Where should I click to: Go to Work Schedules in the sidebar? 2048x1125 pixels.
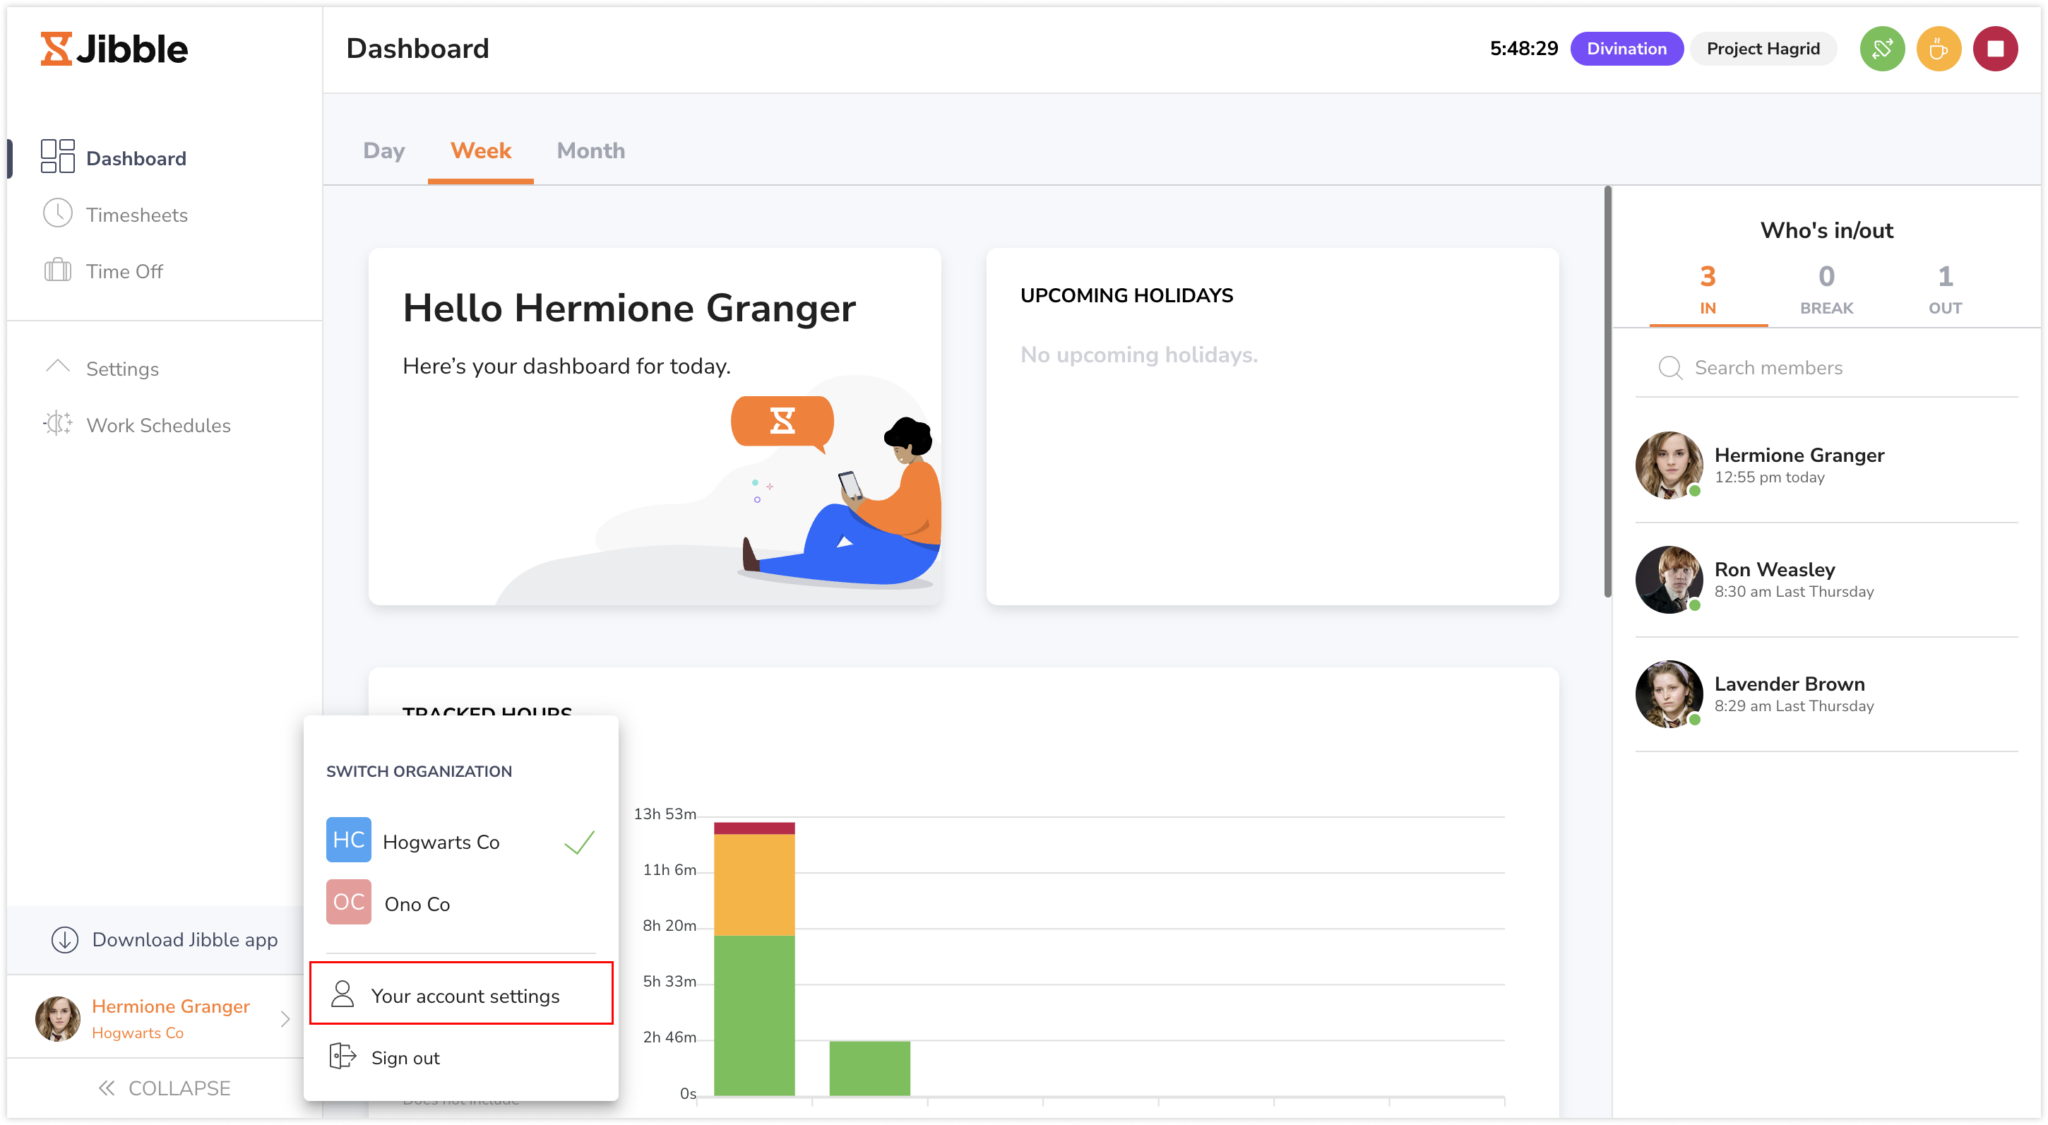158,425
